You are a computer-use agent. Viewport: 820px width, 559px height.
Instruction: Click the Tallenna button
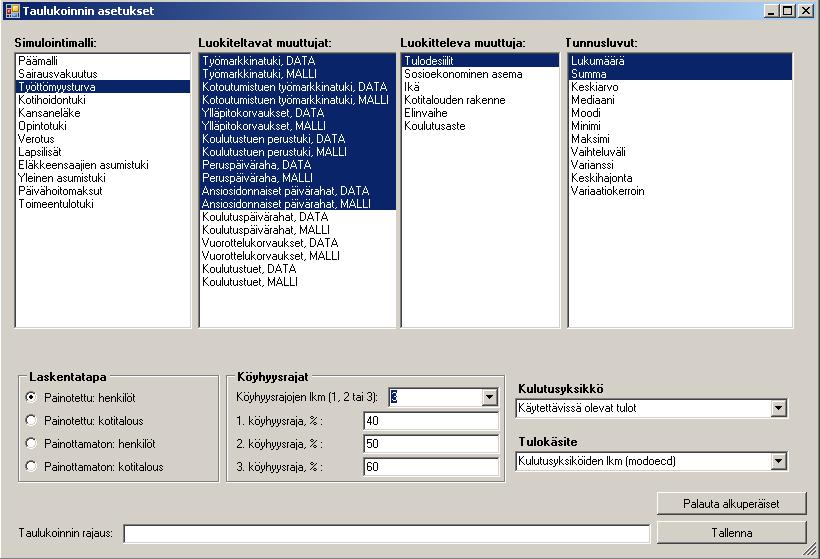[x=731, y=533]
